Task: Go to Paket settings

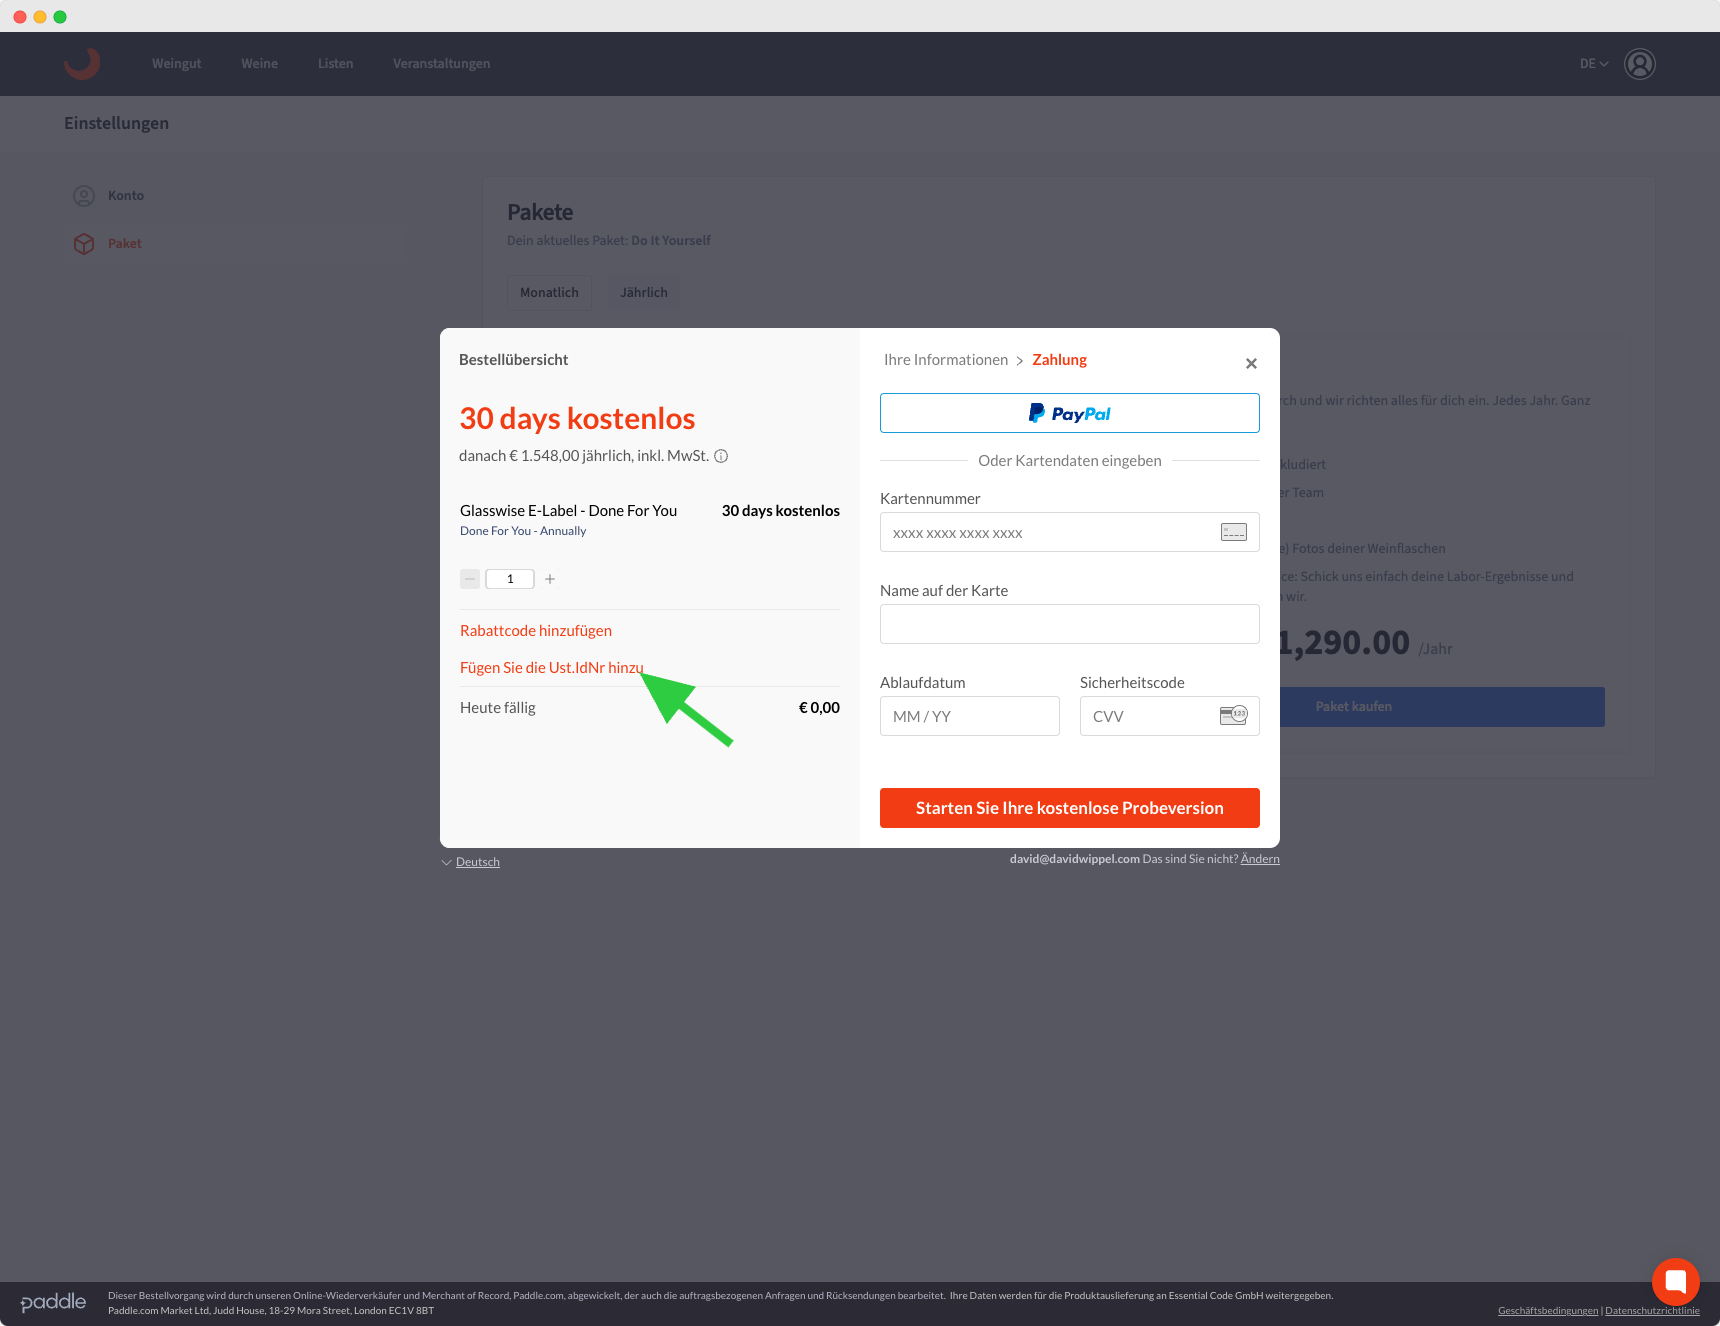Action: tap(125, 244)
